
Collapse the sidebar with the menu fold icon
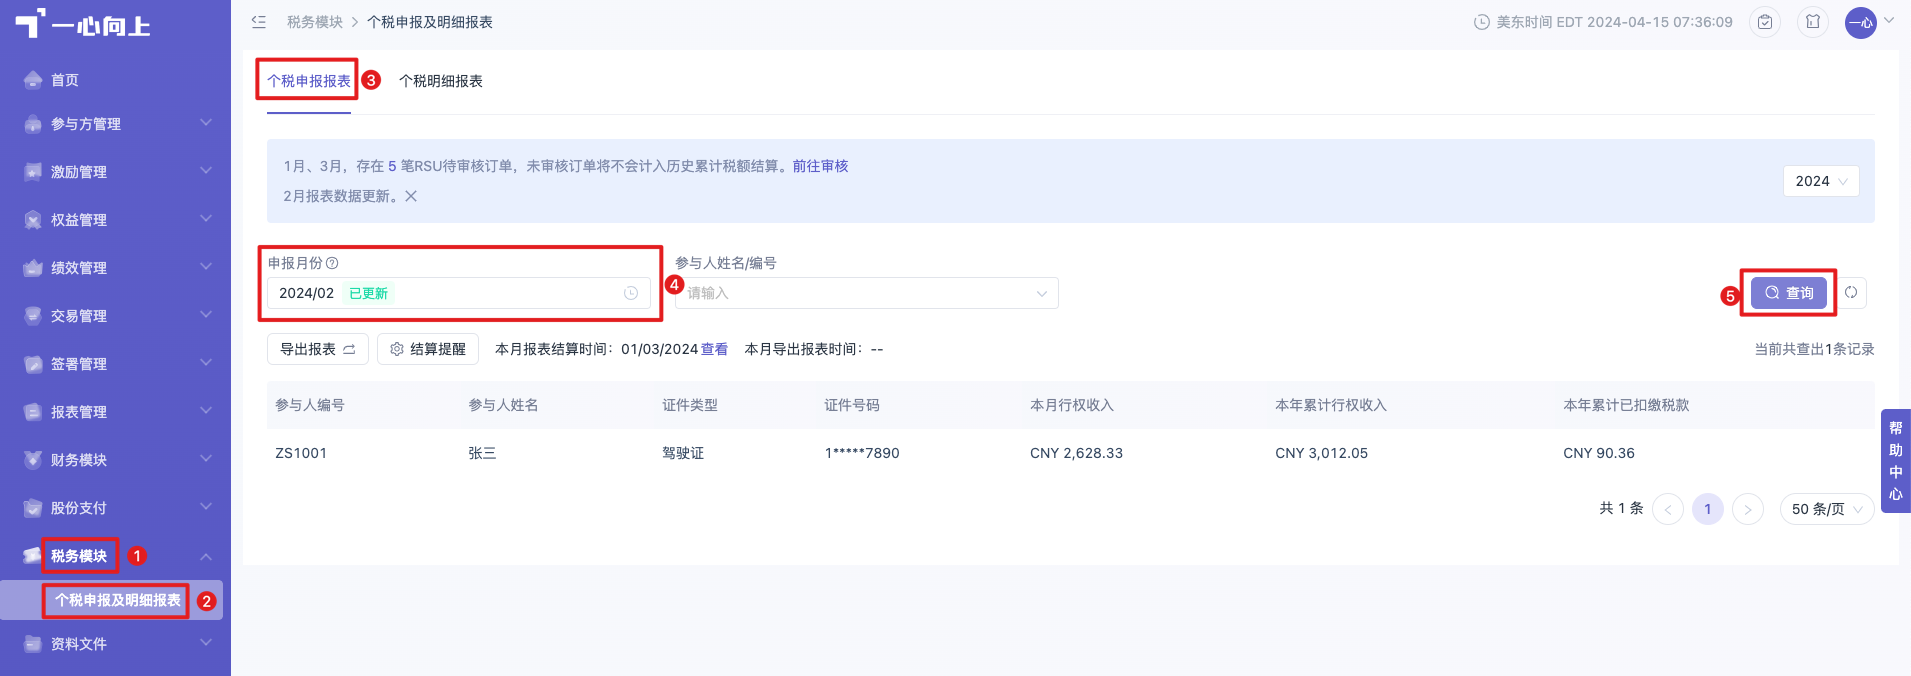tap(259, 21)
